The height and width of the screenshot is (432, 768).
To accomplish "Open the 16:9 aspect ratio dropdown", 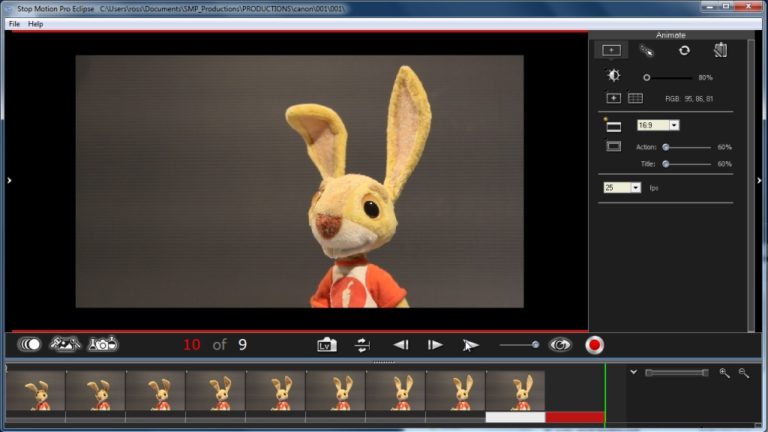I will (x=658, y=125).
